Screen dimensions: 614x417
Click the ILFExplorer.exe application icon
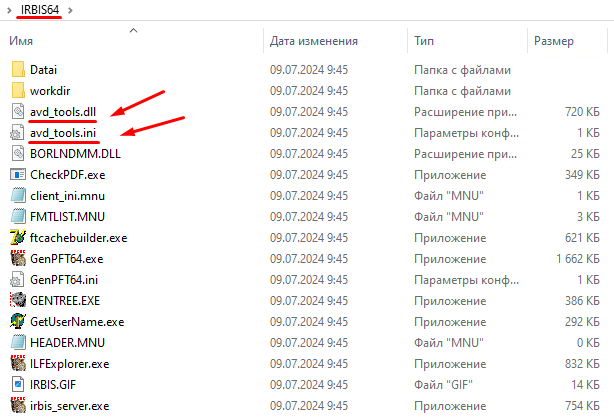[18, 363]
